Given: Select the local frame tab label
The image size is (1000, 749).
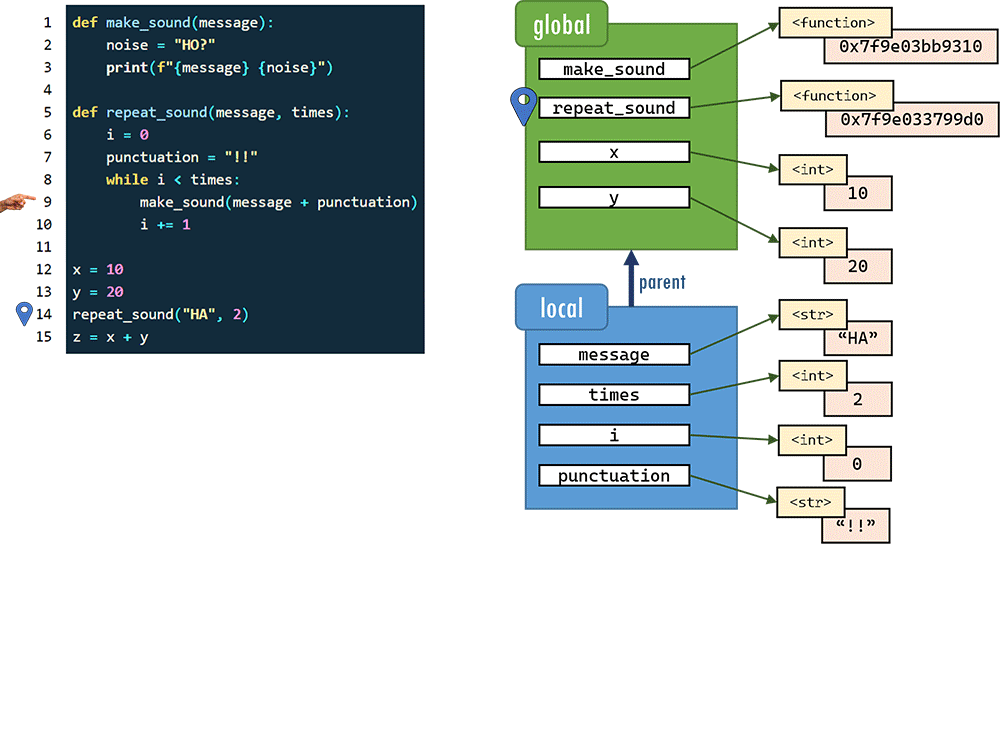Looking at the screenshot, I should tap(561, 307).
